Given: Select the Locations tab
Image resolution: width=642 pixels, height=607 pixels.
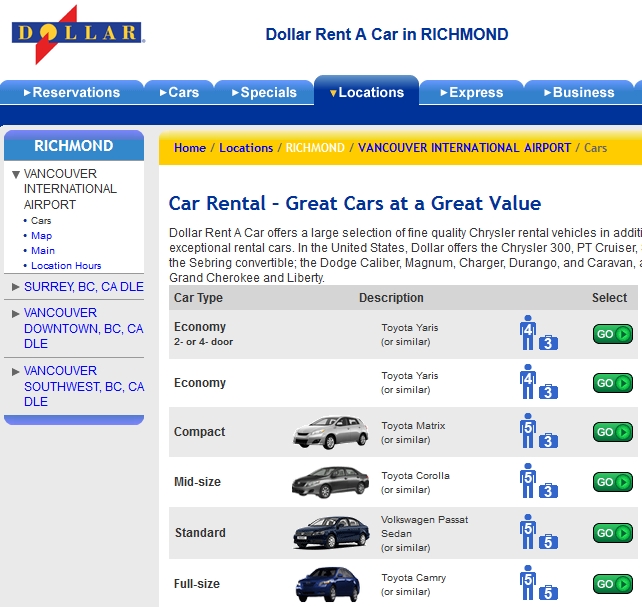Looking at the screenshot, I should click(366, 91).
